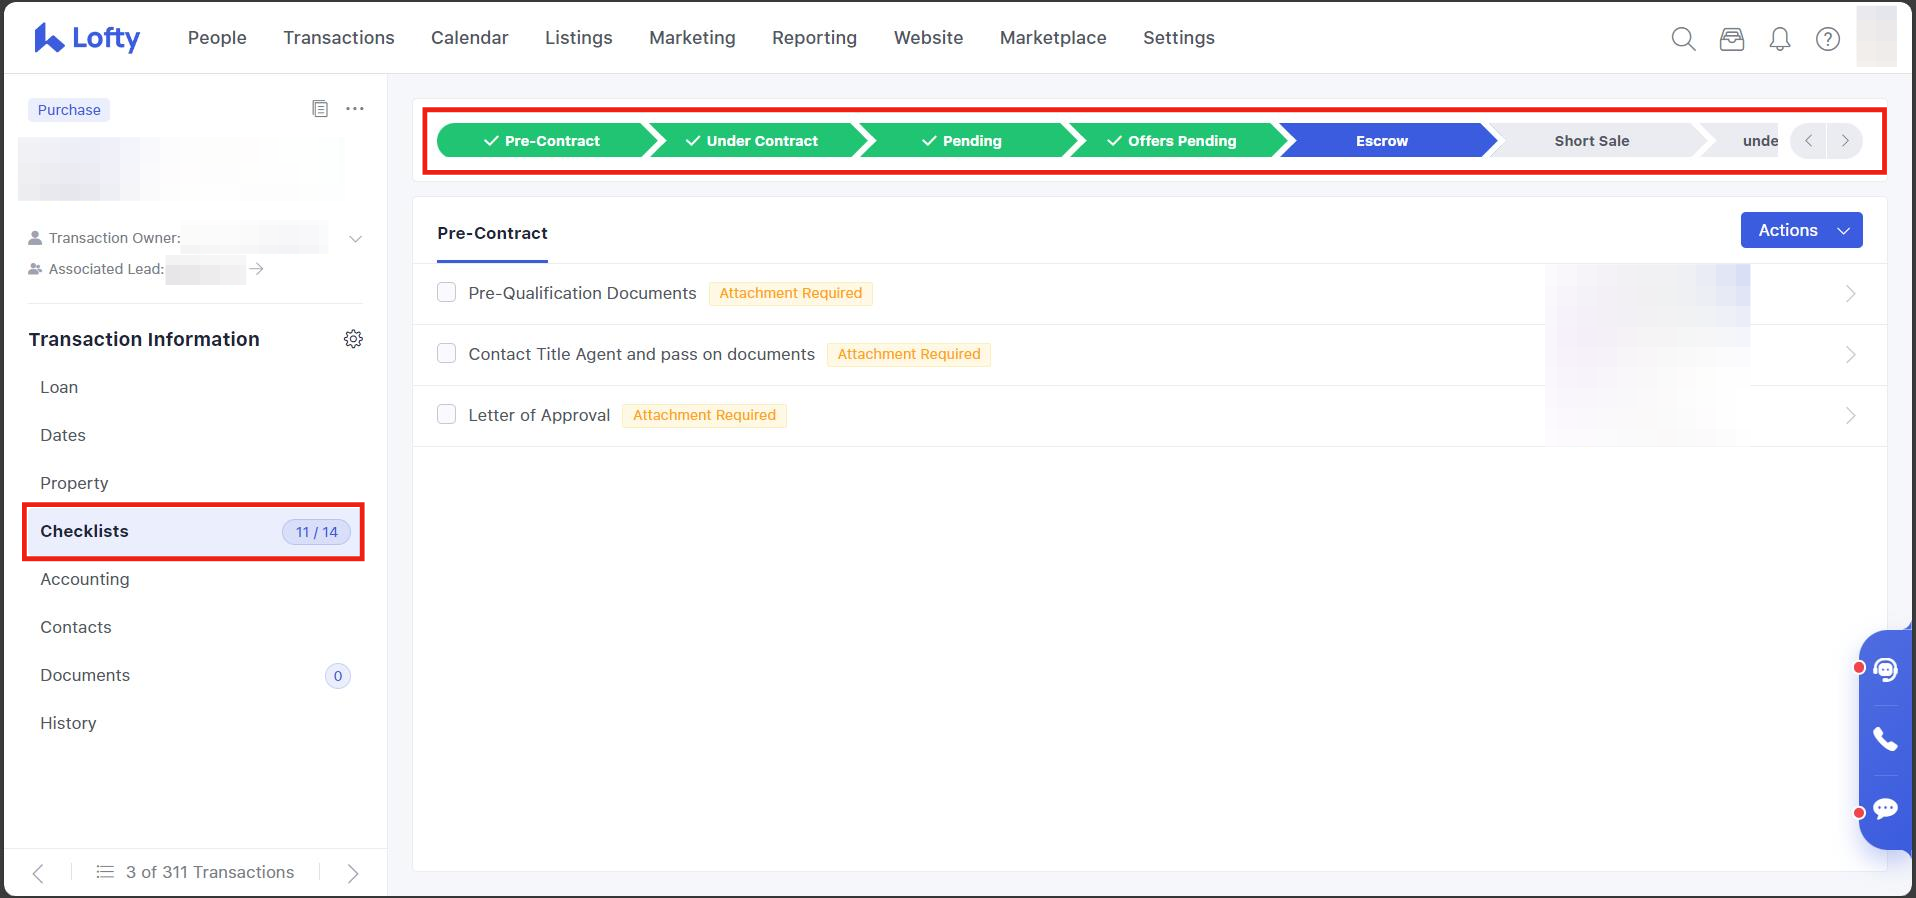Open the notifications bell
1916x898 pixels.
(1779, 39)
